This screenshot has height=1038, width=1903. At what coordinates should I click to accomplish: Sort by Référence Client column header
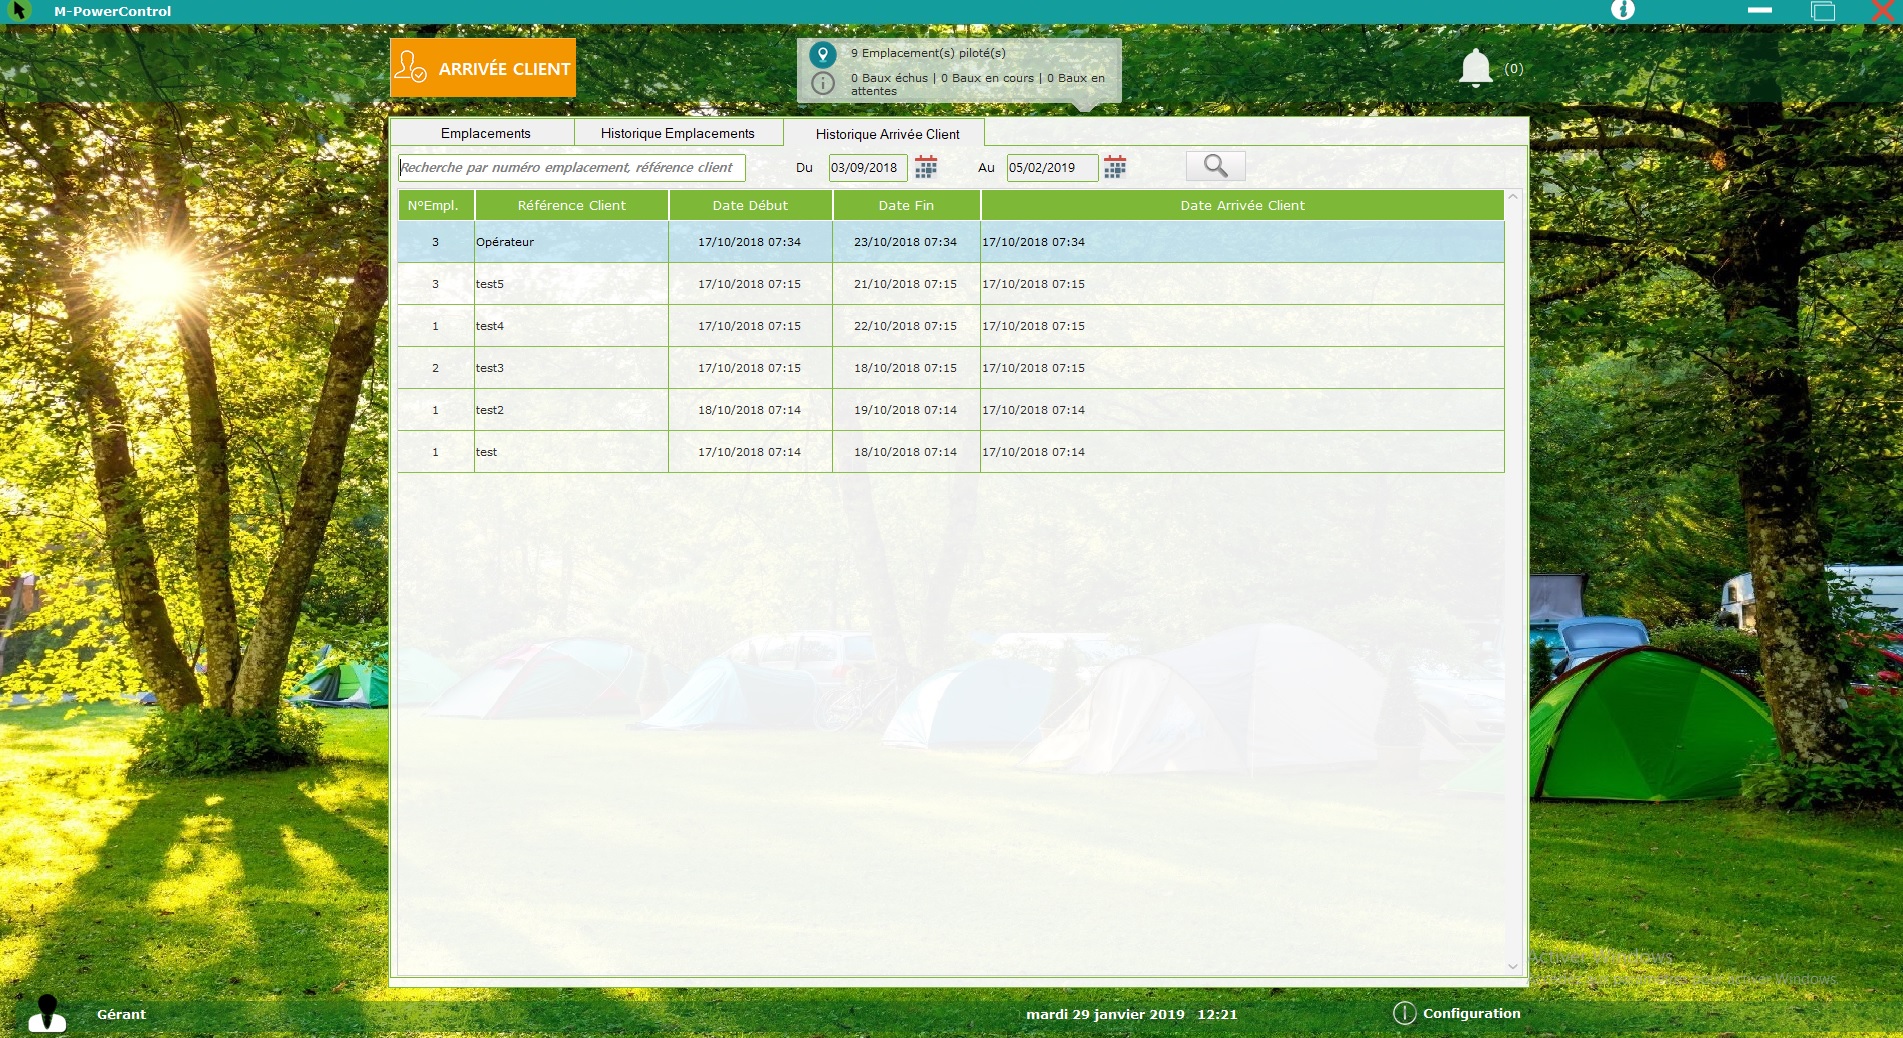pos(571,205)
